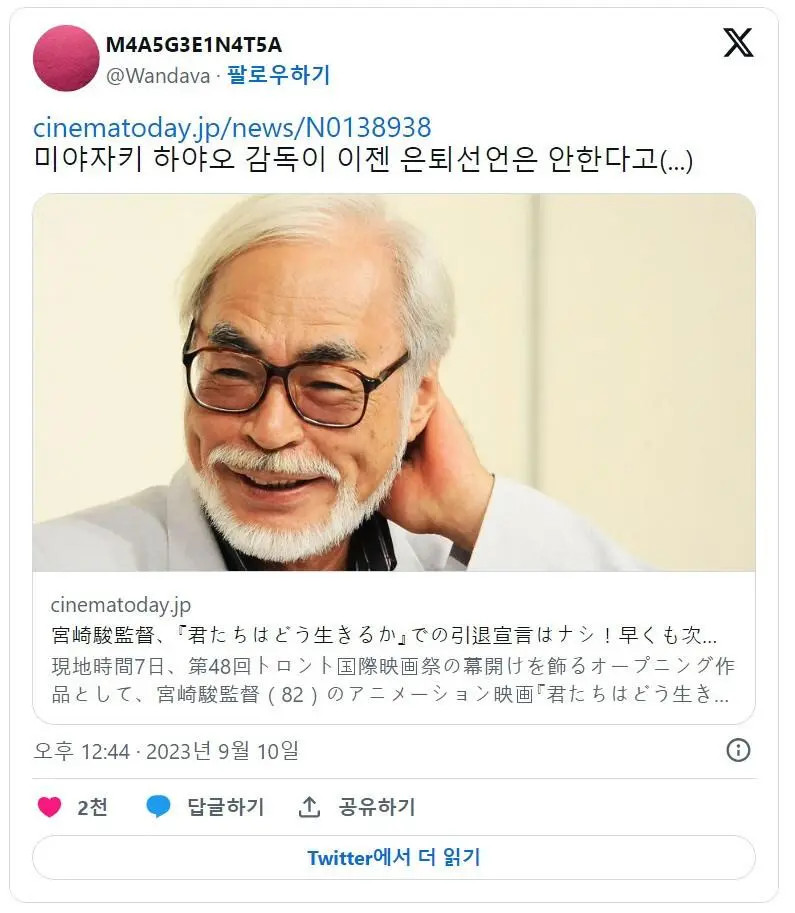Open the article card photo thumbnail

click(394, 383)
